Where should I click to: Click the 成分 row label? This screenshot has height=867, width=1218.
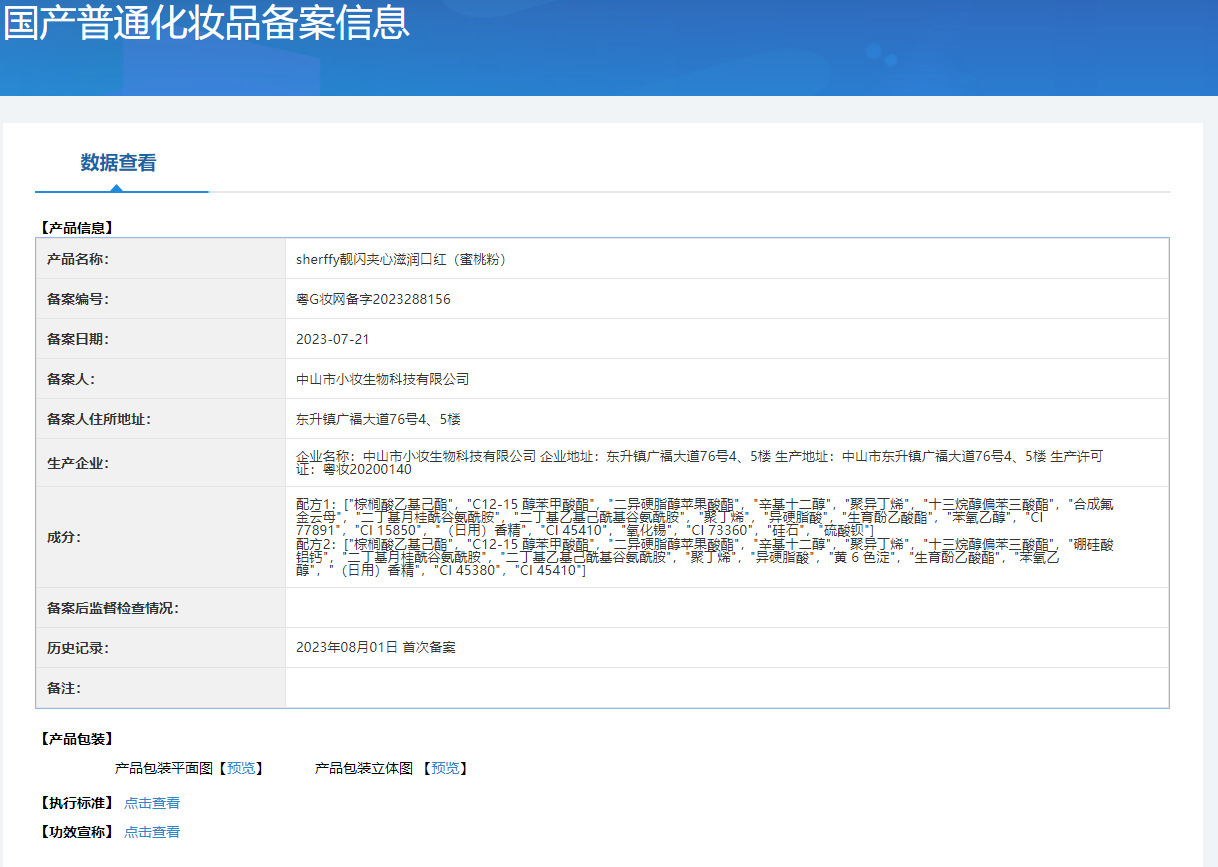pos(65,538)
